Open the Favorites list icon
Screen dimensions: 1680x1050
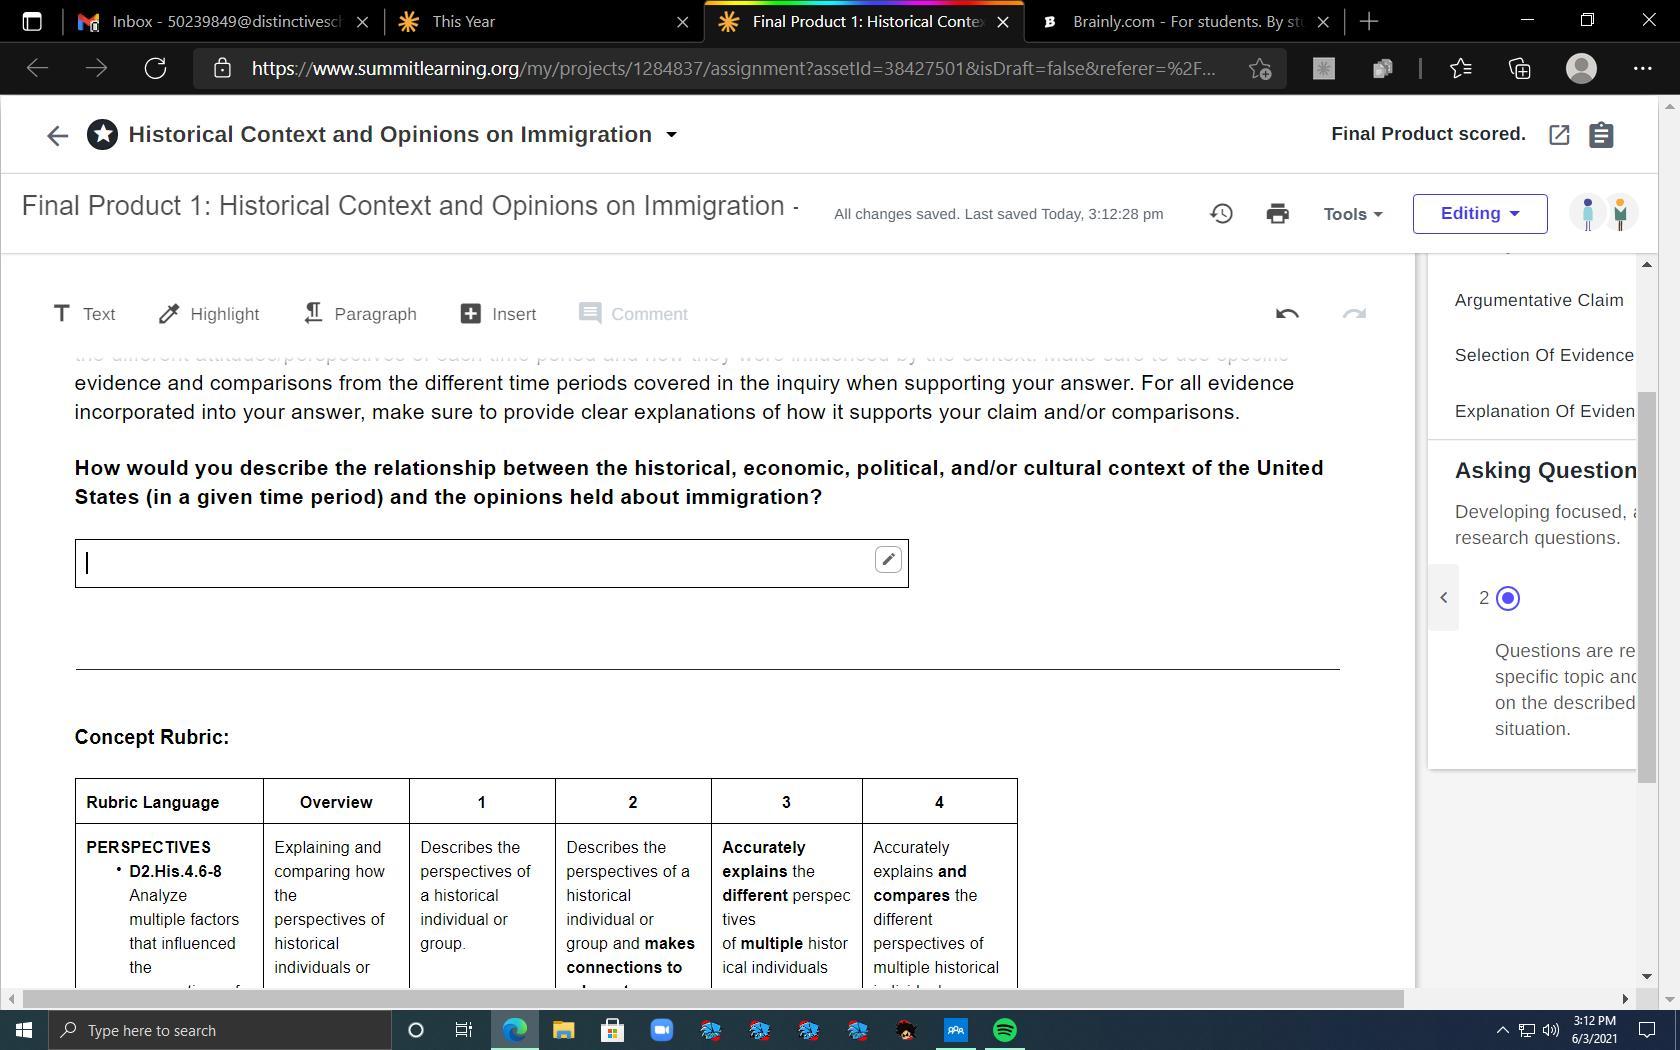point(1460,68)
